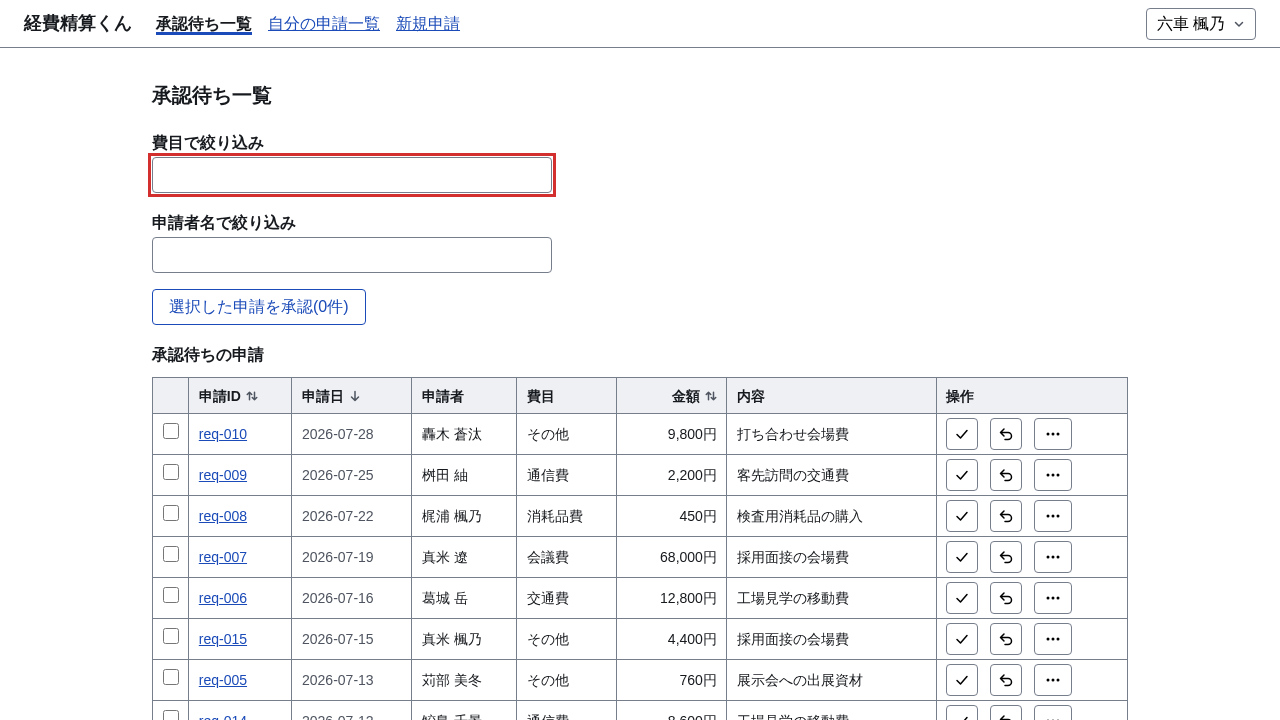Open the 新規申請 tab
This screenshot has width=1280, height=720.
[x=428, y=24]
